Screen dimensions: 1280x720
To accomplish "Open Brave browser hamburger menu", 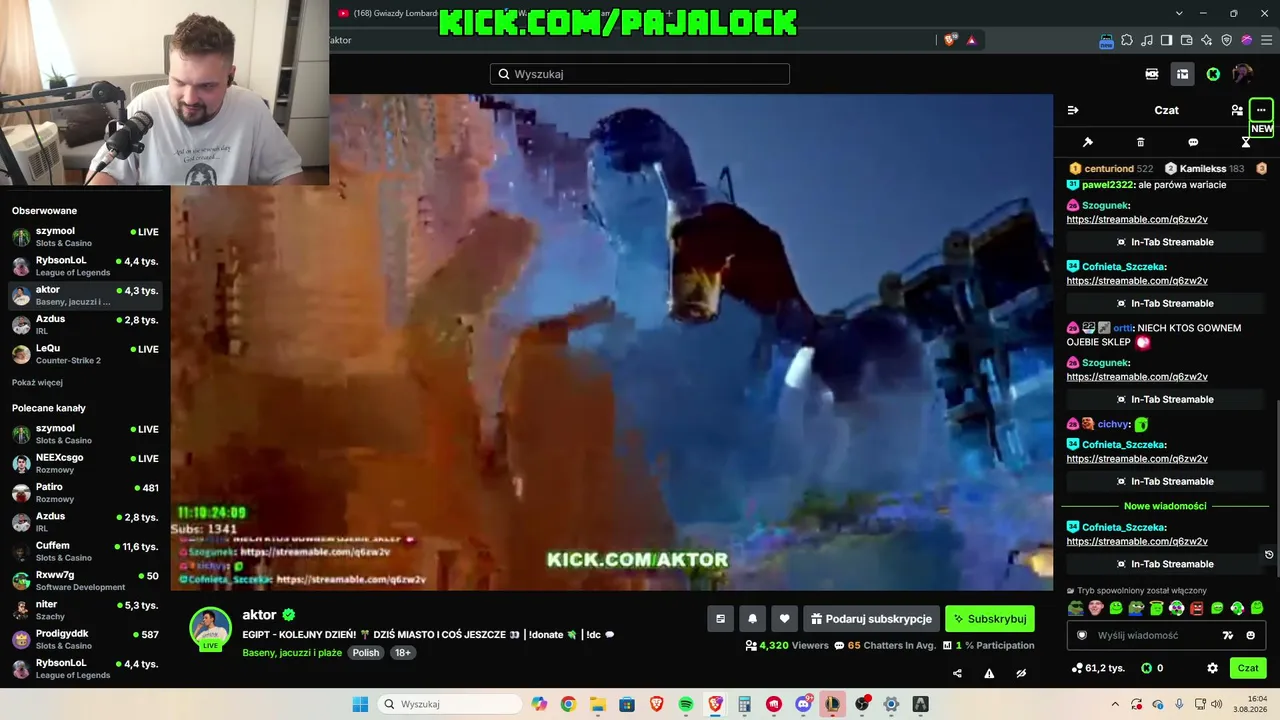I will point(1266,40).
